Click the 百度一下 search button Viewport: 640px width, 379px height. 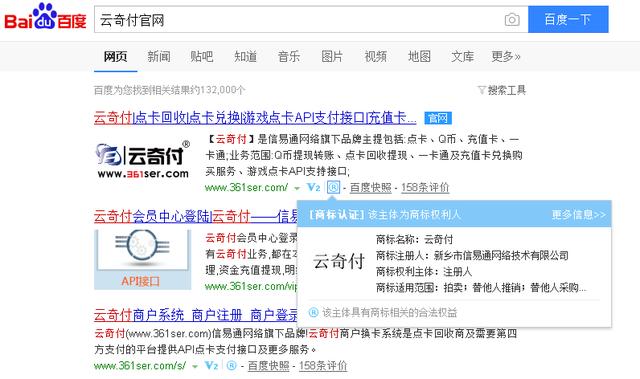tap(568, 19)
